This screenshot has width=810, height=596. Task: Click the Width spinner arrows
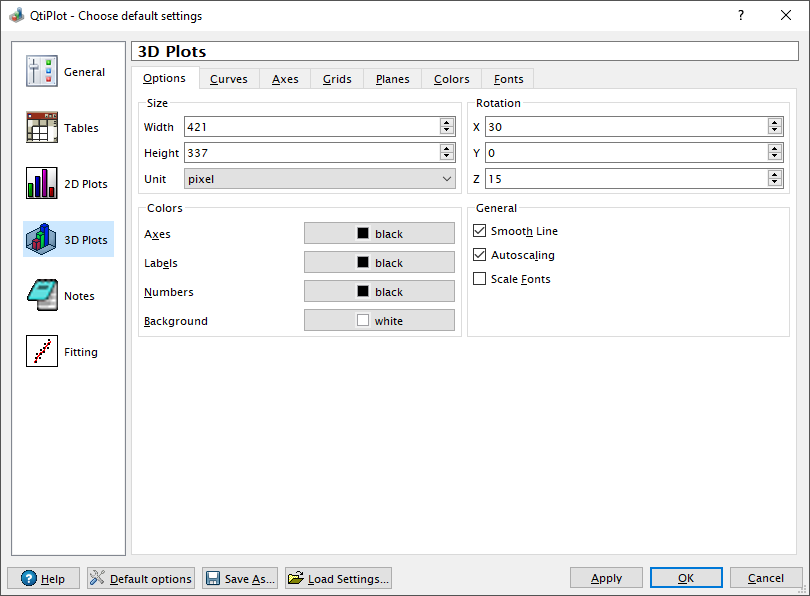(x=447, y=127)
